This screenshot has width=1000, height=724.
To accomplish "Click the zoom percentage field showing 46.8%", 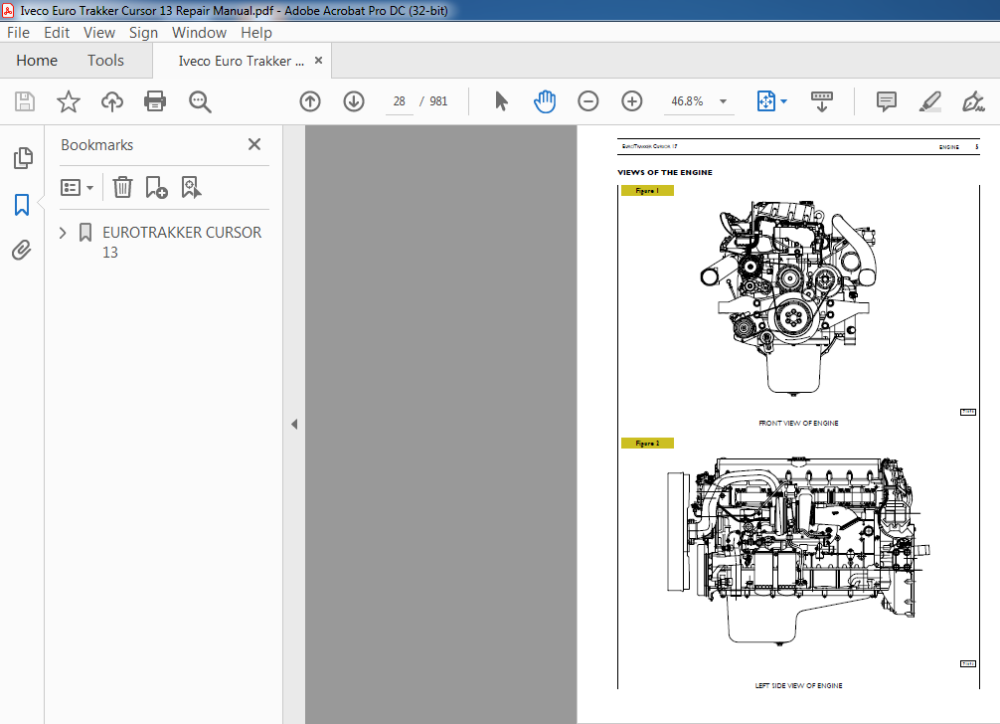I will [687, 101].
